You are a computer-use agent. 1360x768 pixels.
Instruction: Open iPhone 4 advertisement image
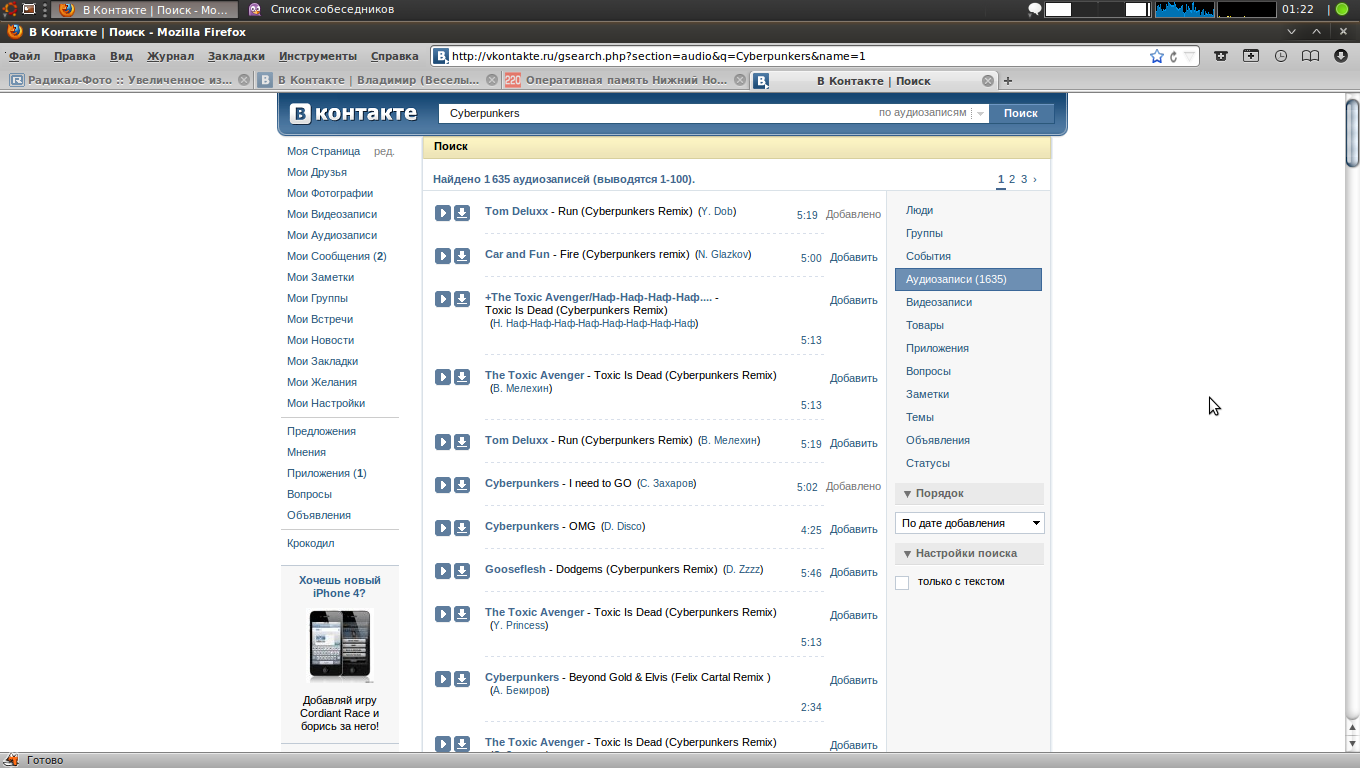coord(339,645)
